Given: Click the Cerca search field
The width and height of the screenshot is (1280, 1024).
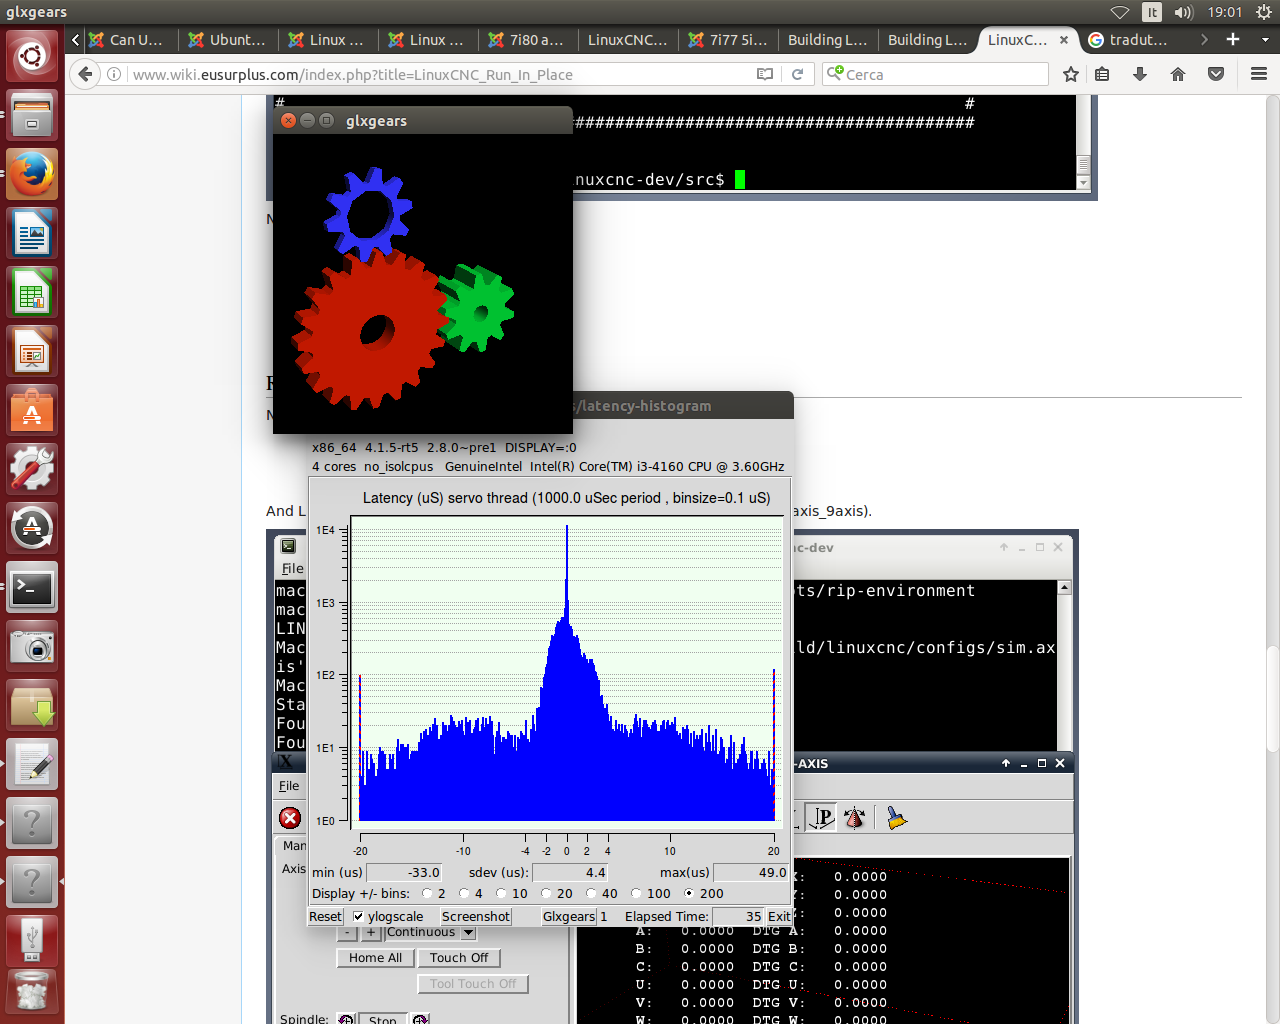Looking at the screenshot, I should click(935, 74).
